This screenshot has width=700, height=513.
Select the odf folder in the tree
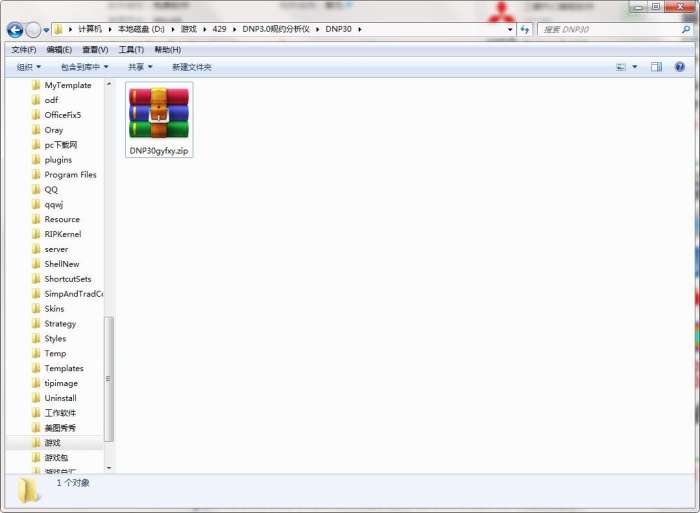tap(45, 100)
